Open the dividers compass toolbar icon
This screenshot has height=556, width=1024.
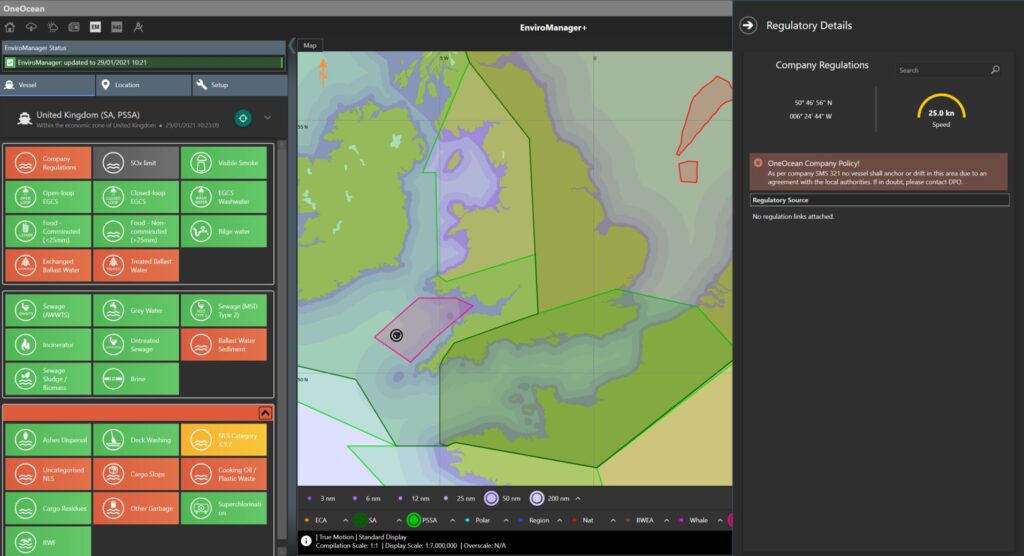138,27
